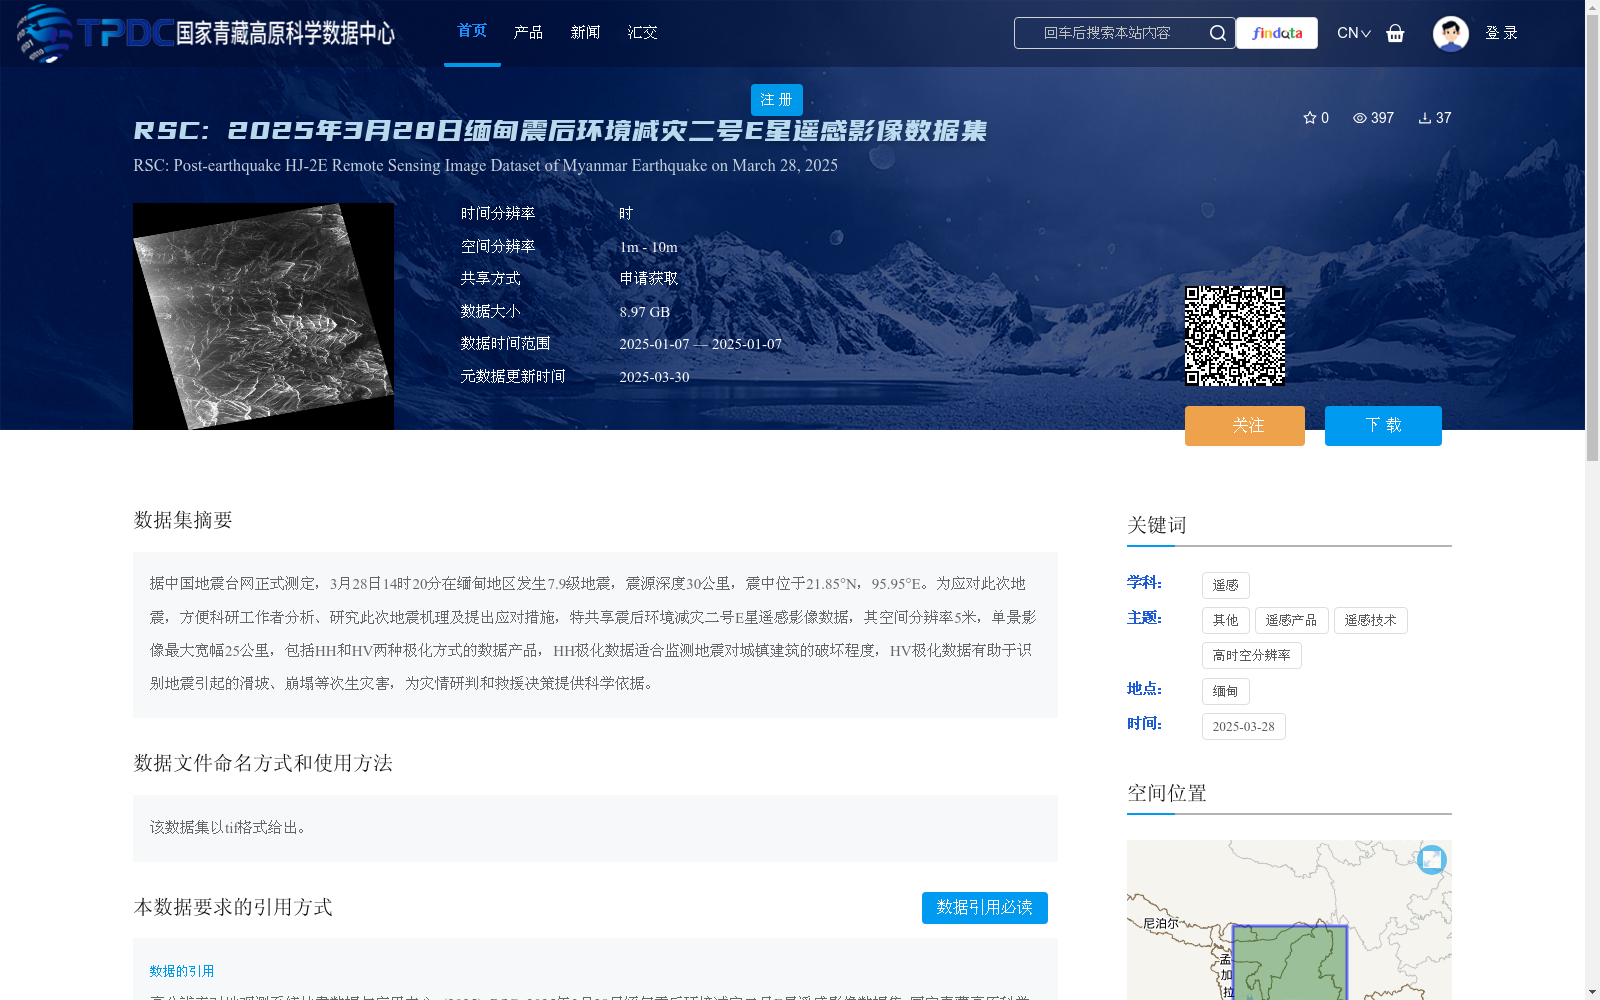Image resolution: width=1600 pixels, height=1000 pixels.
Task: Click the 数据文件命名方式和使用方法 heading
Action: pos(263,763)
